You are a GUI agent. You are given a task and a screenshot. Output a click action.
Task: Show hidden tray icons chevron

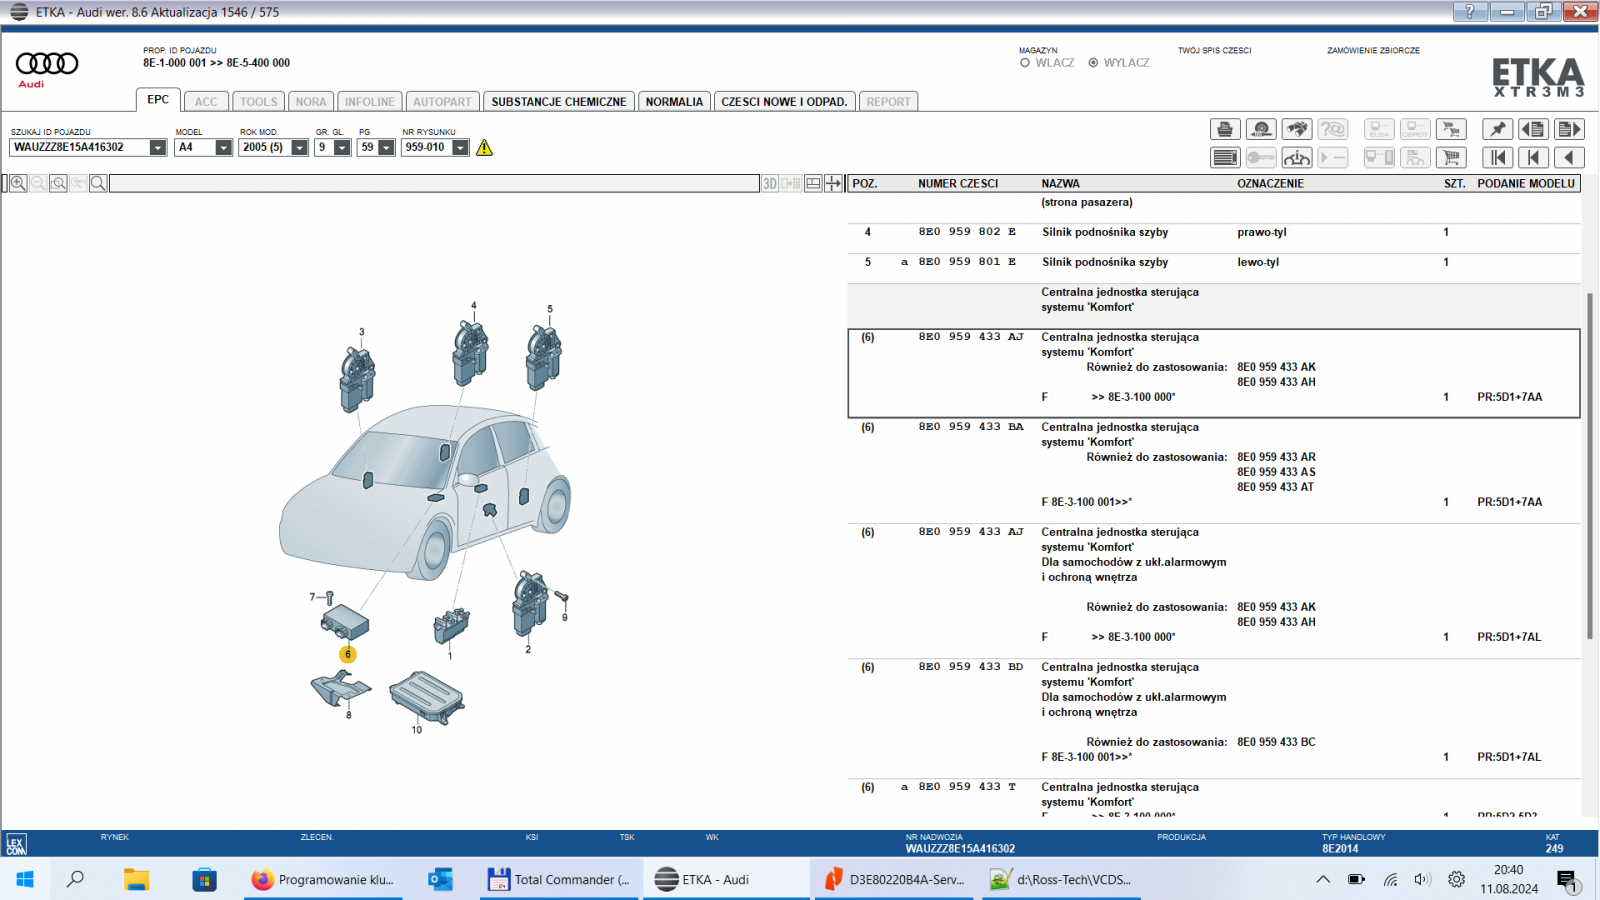pyautogui.click(x=1323, y=879)
